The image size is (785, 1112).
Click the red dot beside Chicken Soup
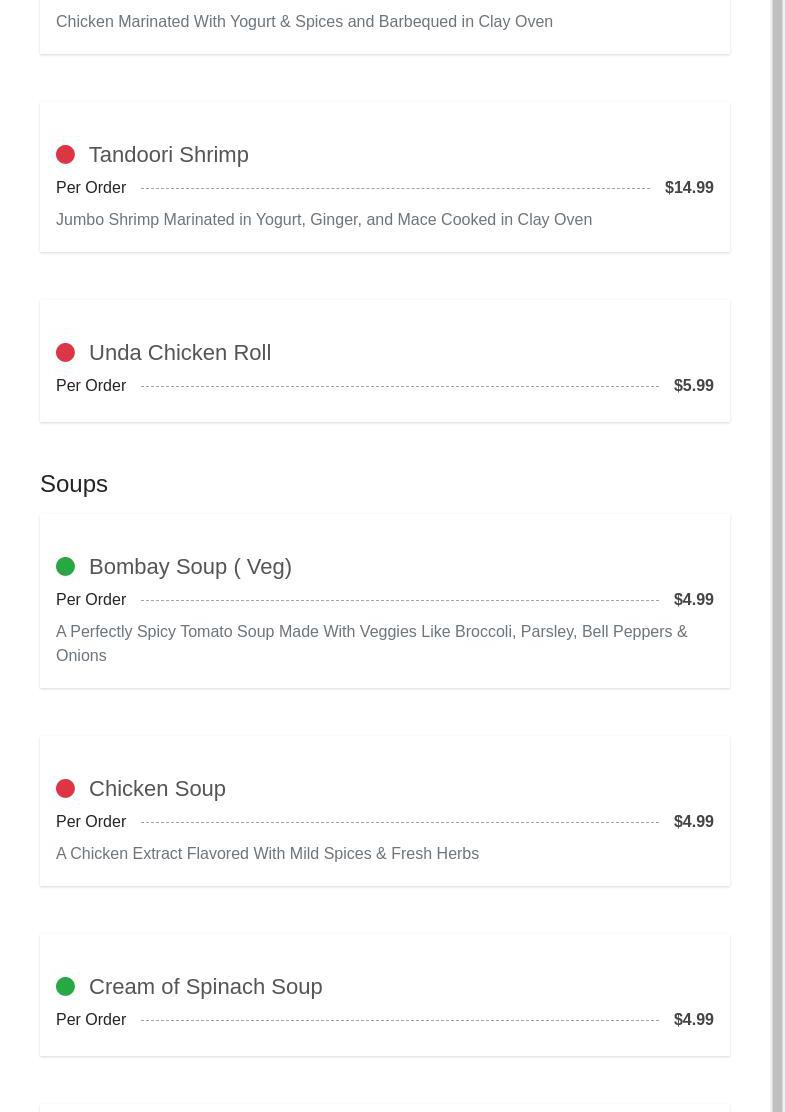(x=65, y=789)
